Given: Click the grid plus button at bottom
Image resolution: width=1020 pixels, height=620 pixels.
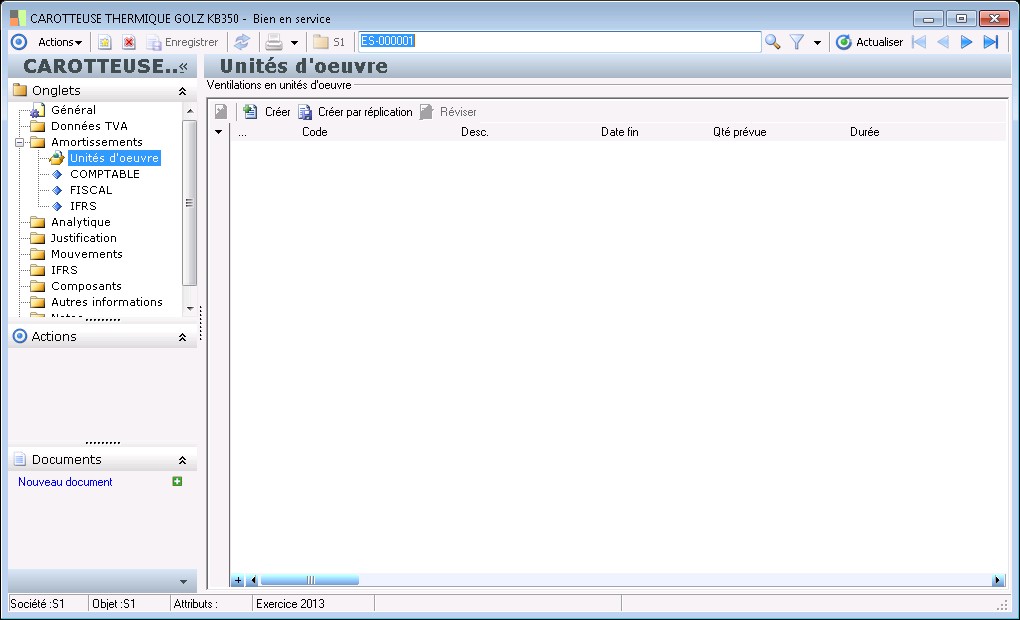Looking at the screenshot, I should coord(238,580).
